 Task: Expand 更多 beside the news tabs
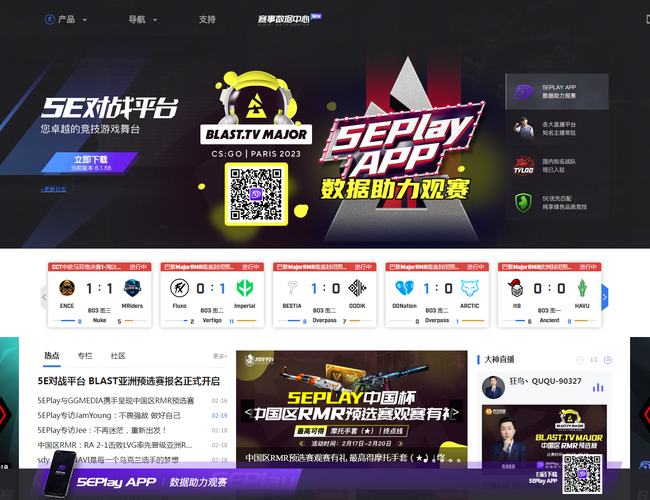pos(219,356)
